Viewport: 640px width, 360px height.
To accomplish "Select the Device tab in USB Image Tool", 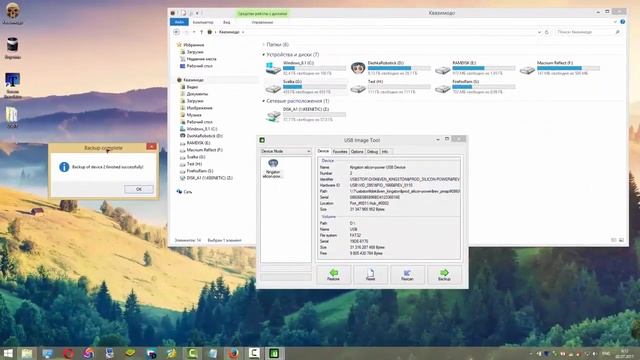I will tap(323, 151).
